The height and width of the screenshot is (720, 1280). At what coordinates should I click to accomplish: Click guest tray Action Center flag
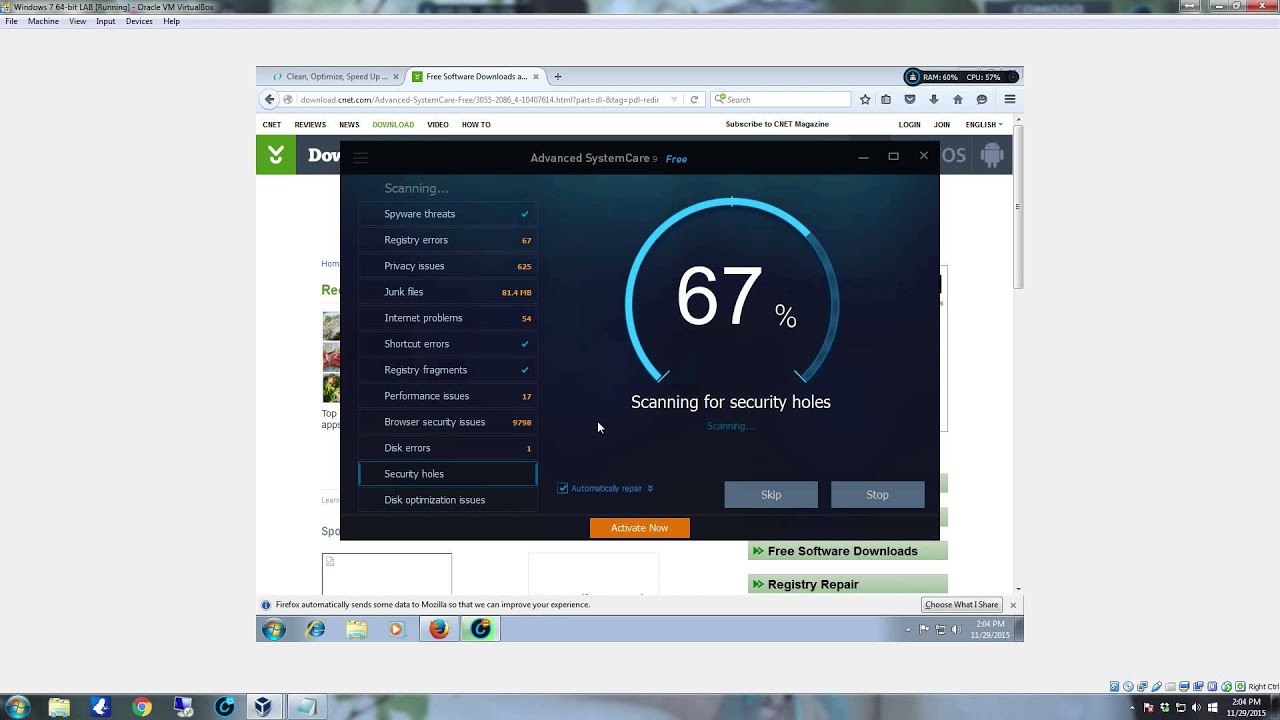click(x=925, y=629)
